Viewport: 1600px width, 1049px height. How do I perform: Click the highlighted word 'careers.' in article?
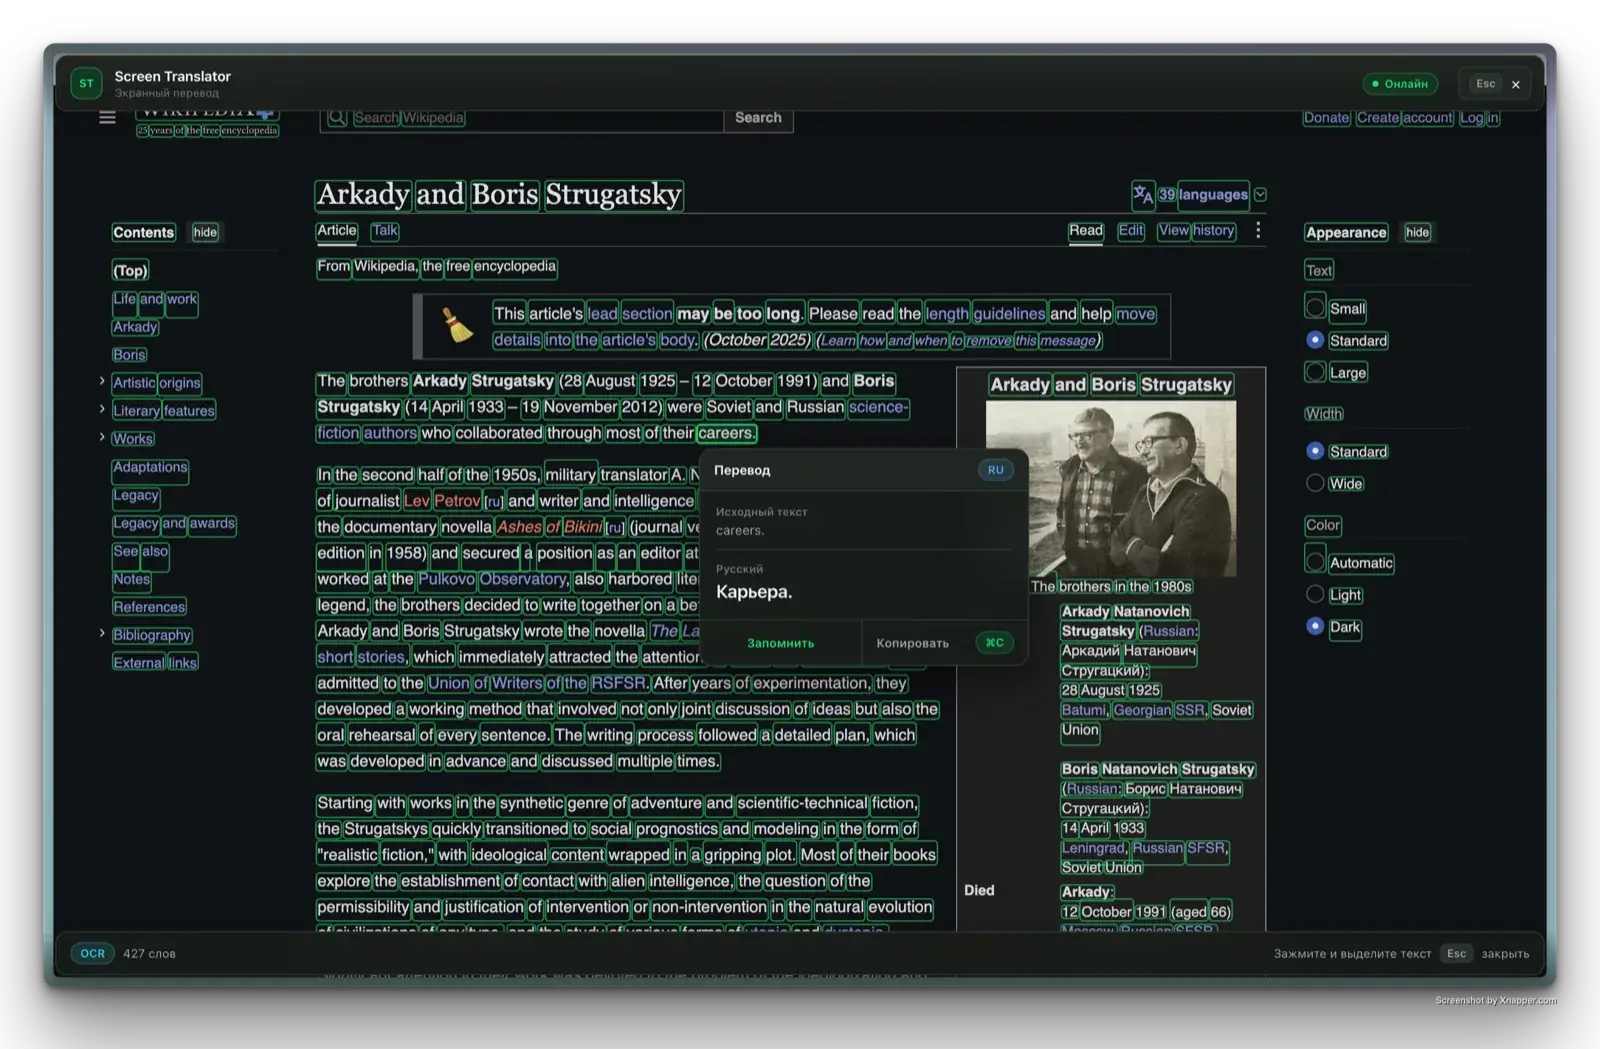(727, 433)
